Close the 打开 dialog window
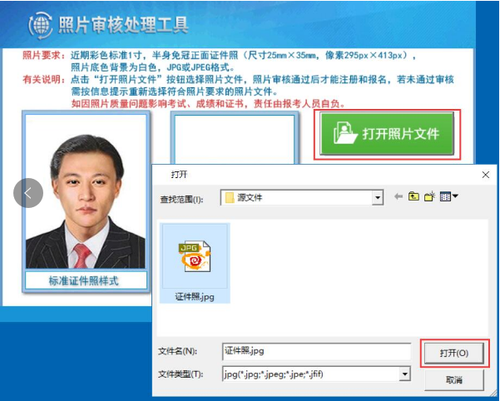500x401 pixels. (x=486, y=175)
